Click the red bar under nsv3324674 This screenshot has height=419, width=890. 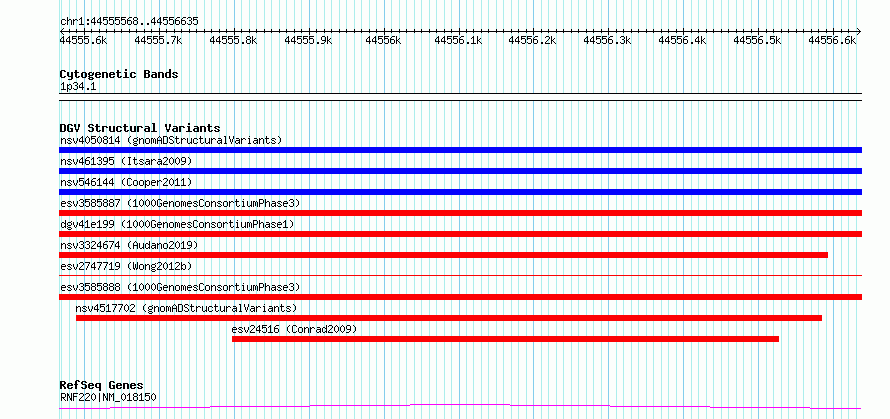point(443,255)
